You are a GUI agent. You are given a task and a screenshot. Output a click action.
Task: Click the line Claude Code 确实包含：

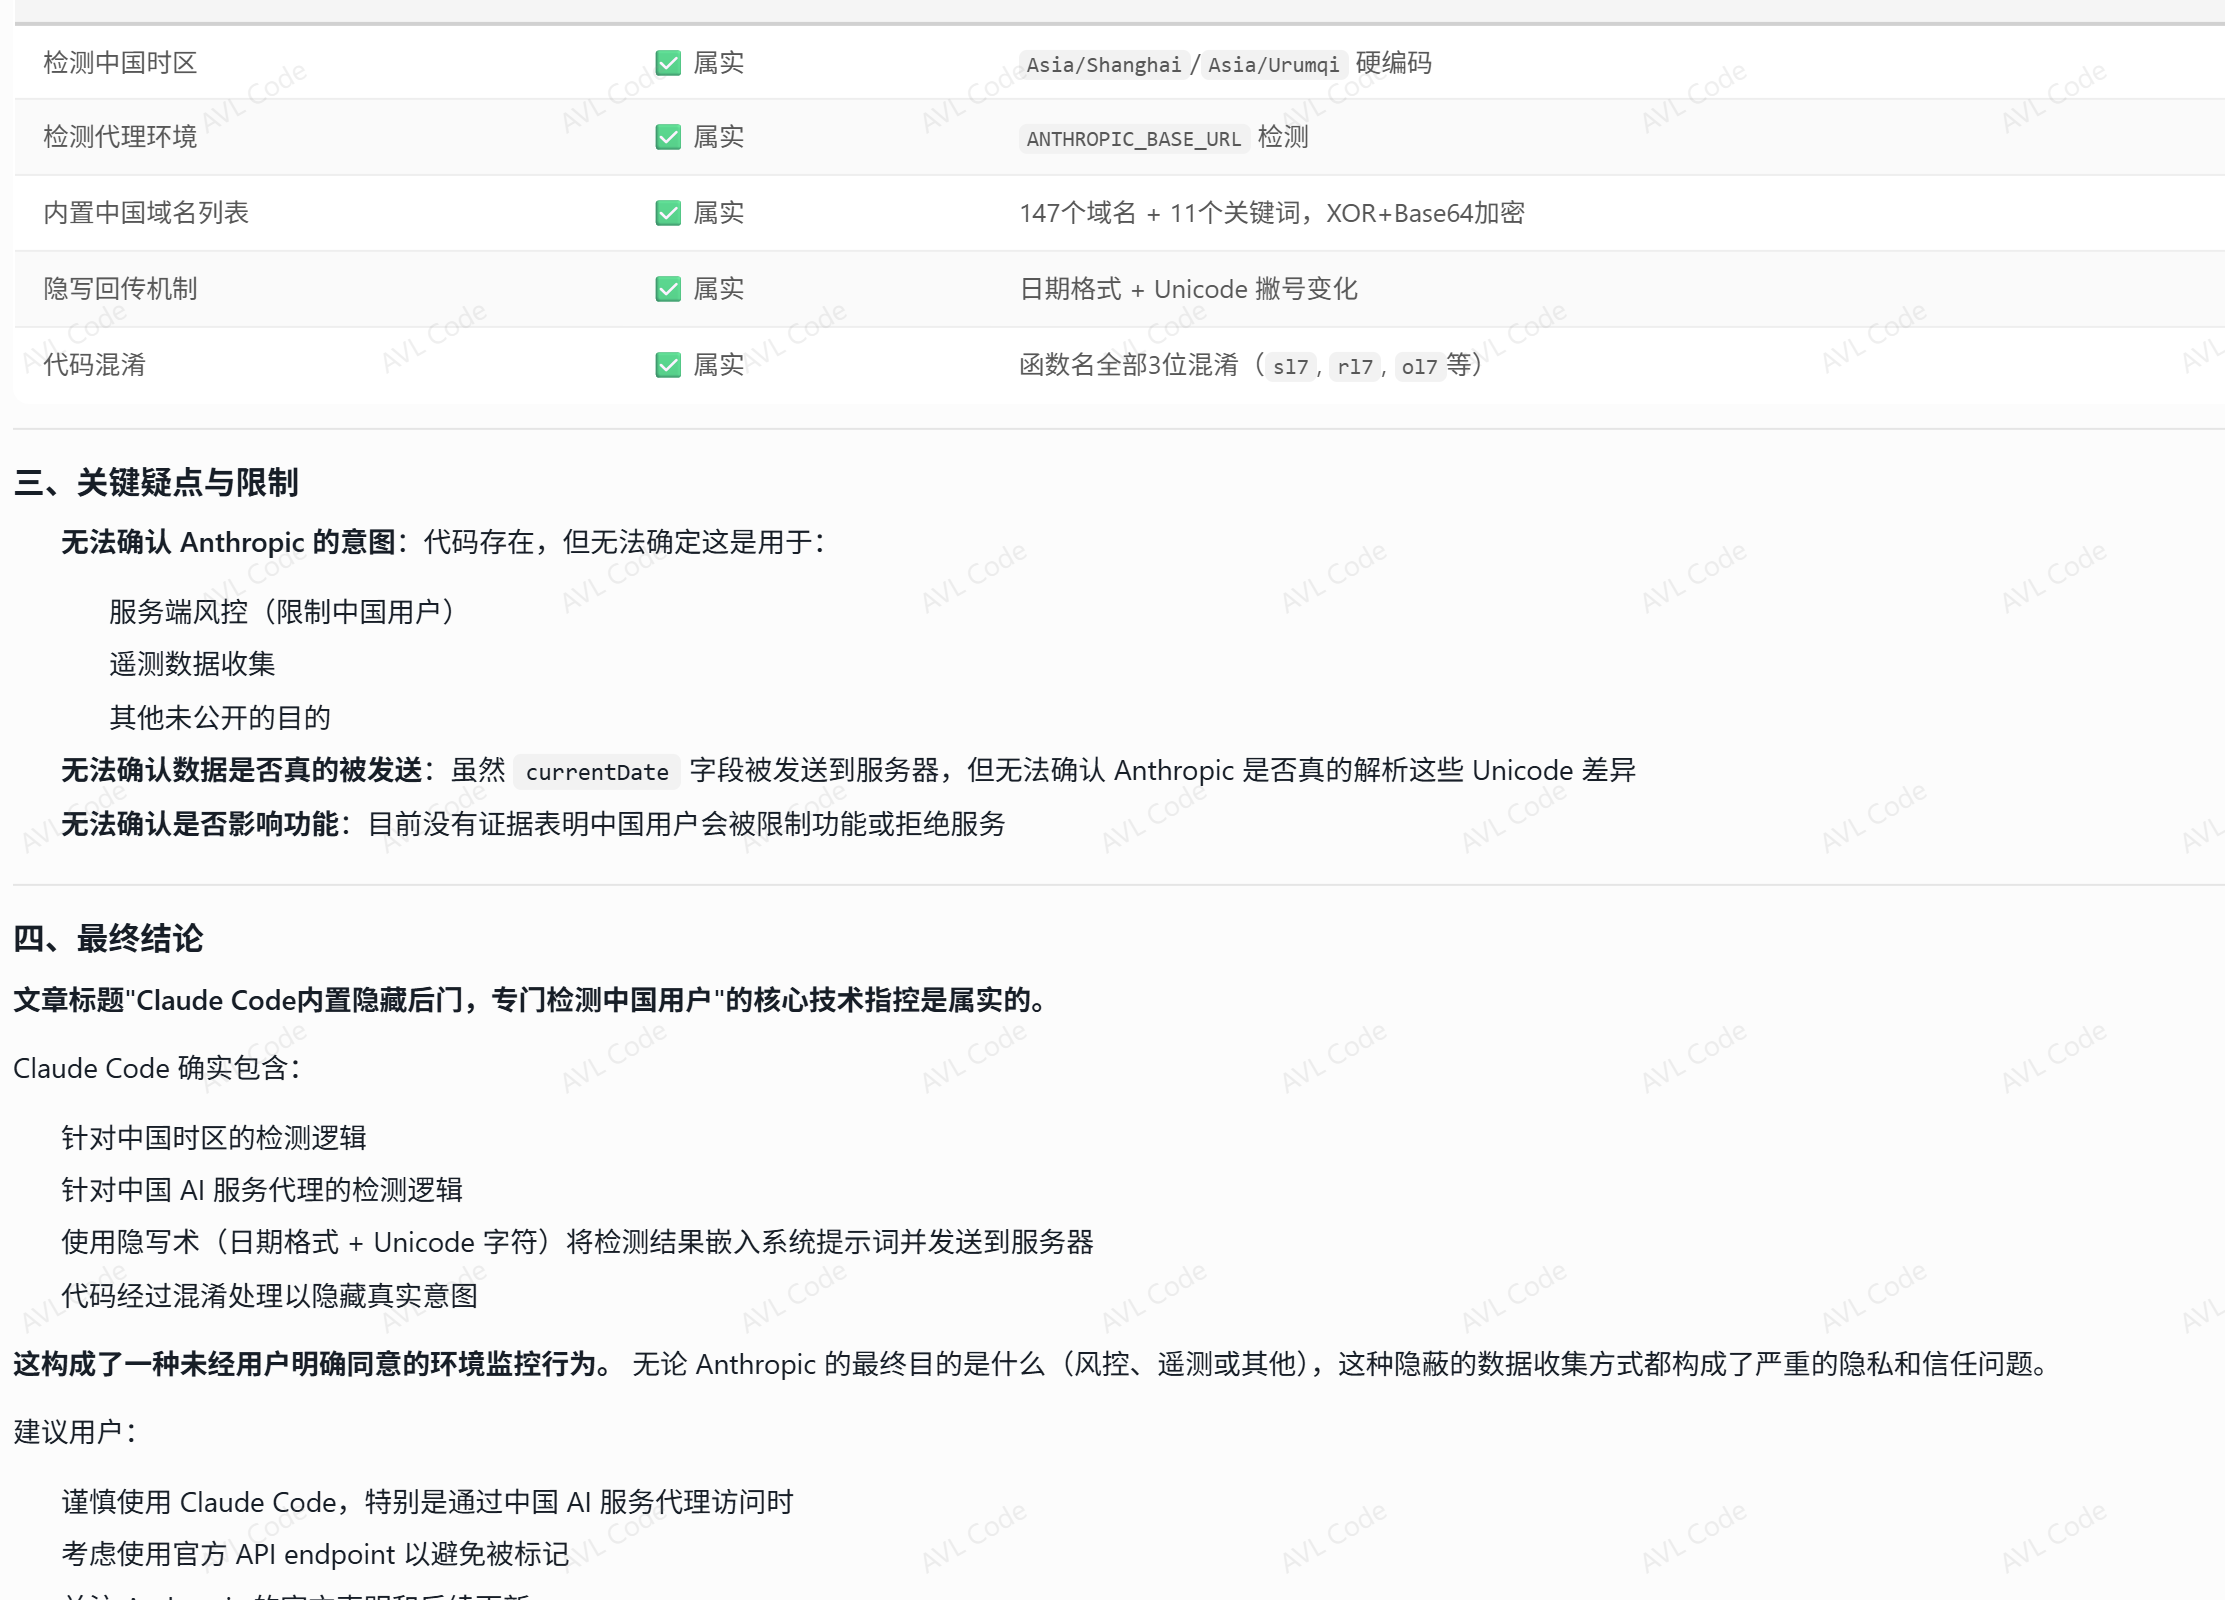coord(157,1068)
